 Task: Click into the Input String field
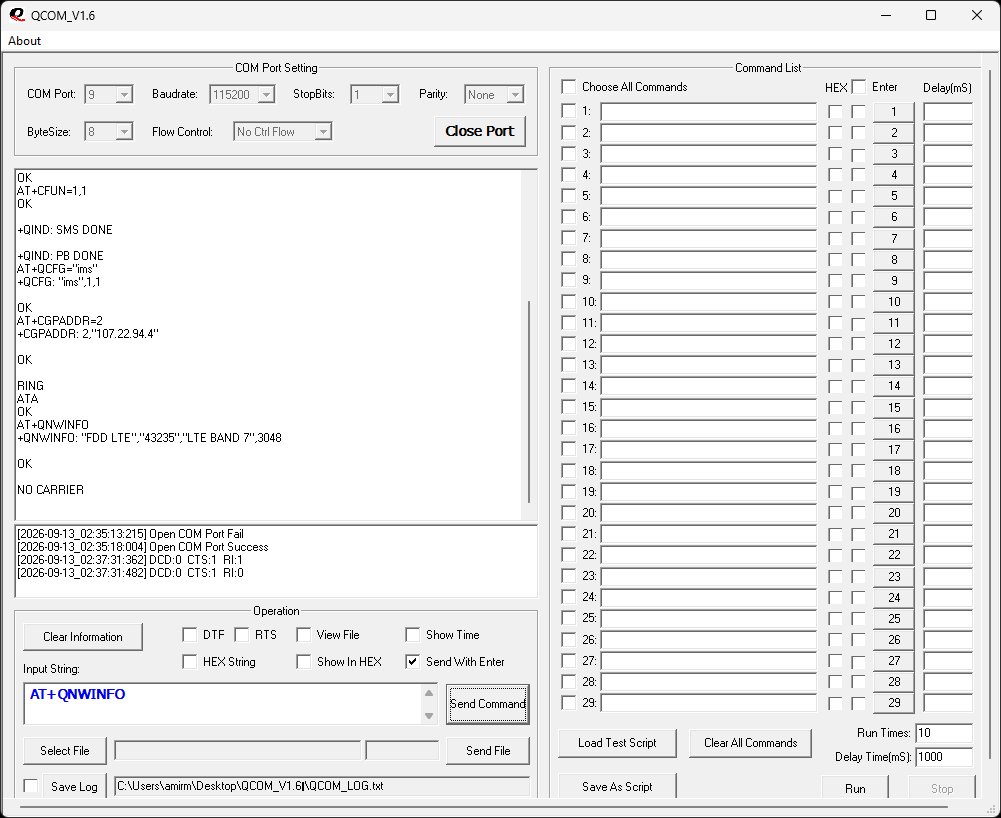223,704
